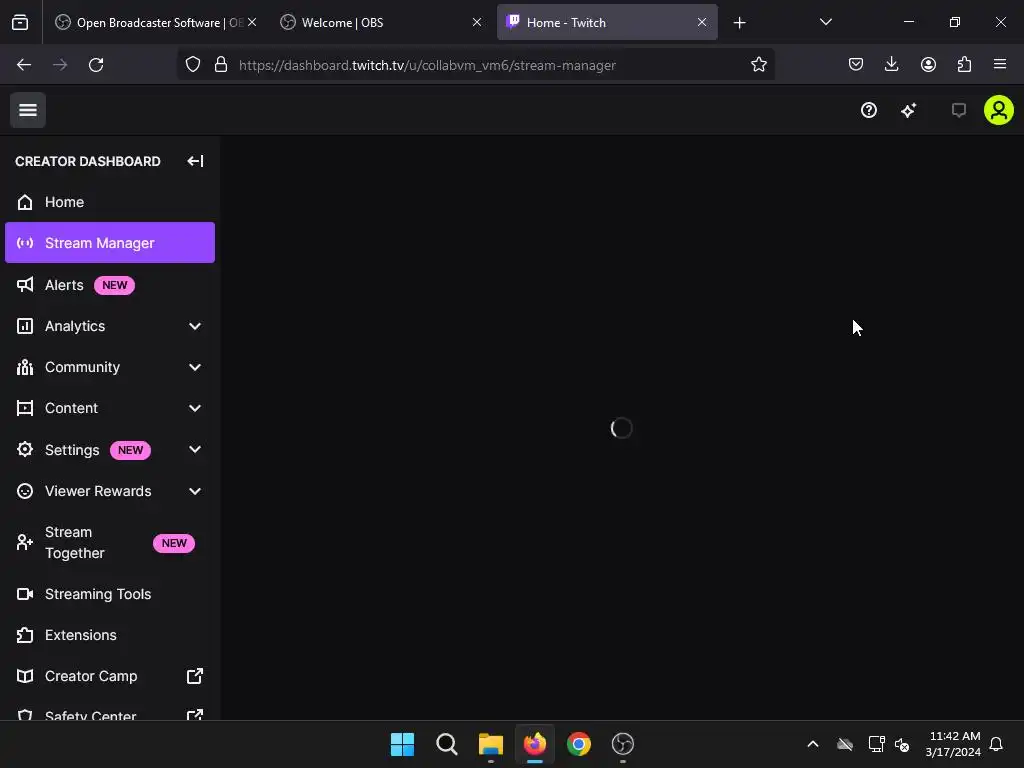1024x768 pixels.
Task: Click the site security padlock icon
Action: click(221, 65)
